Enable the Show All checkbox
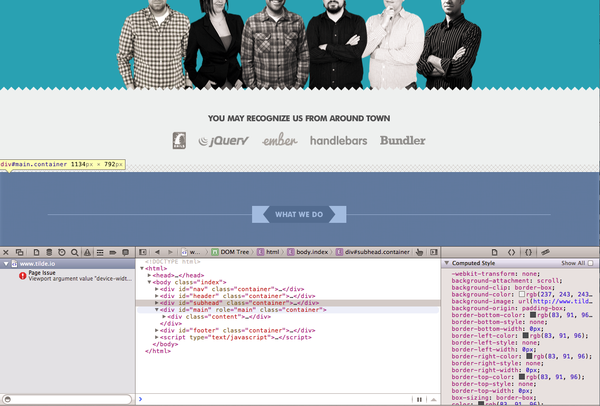 click(x=591, y=263)
